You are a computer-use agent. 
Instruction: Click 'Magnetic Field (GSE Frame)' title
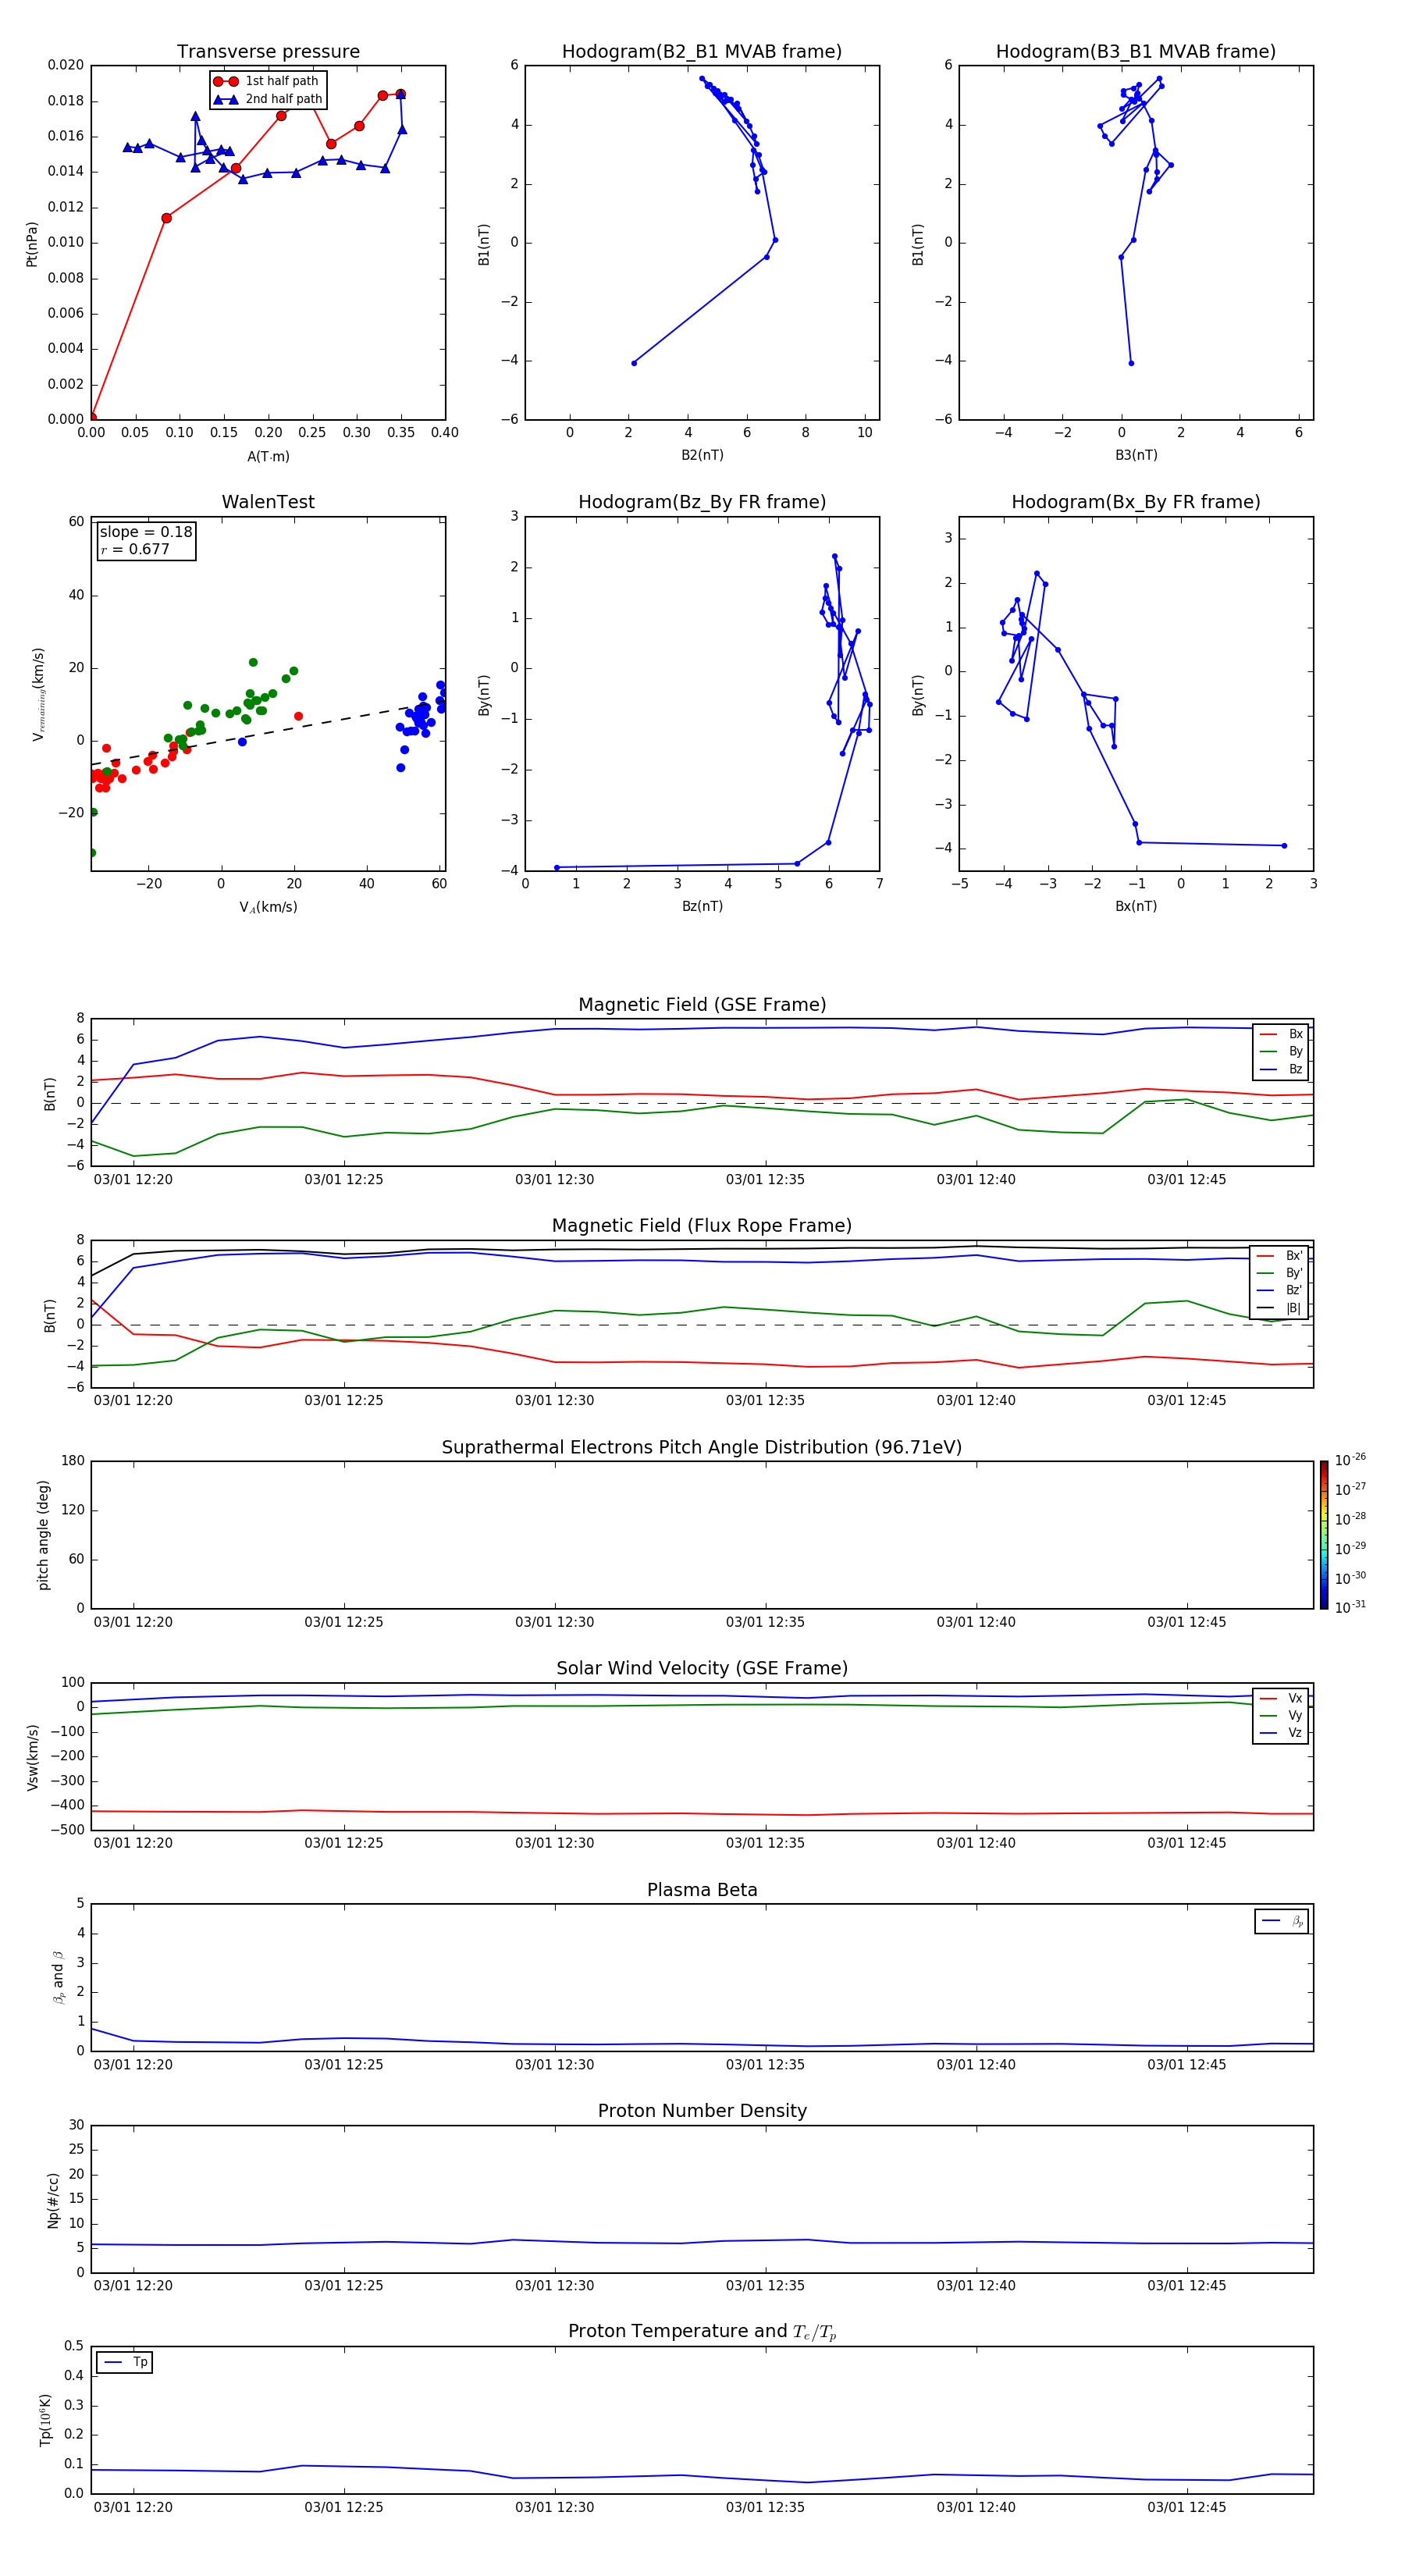coord(702,1005)
